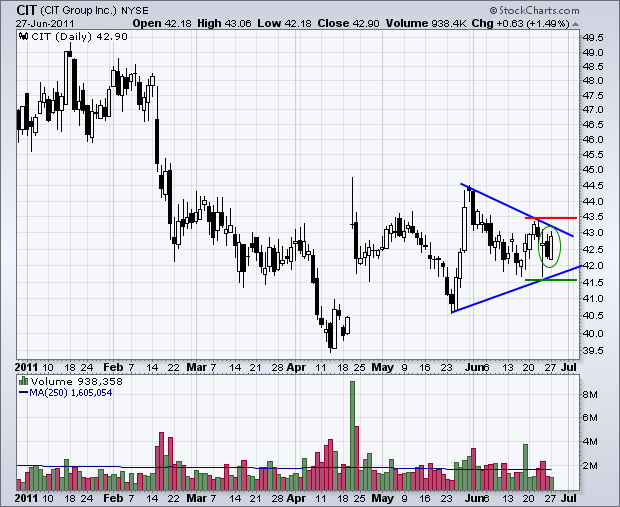
Task: Click the 46.0 price axis label
Action: click(x=594, y=139)
